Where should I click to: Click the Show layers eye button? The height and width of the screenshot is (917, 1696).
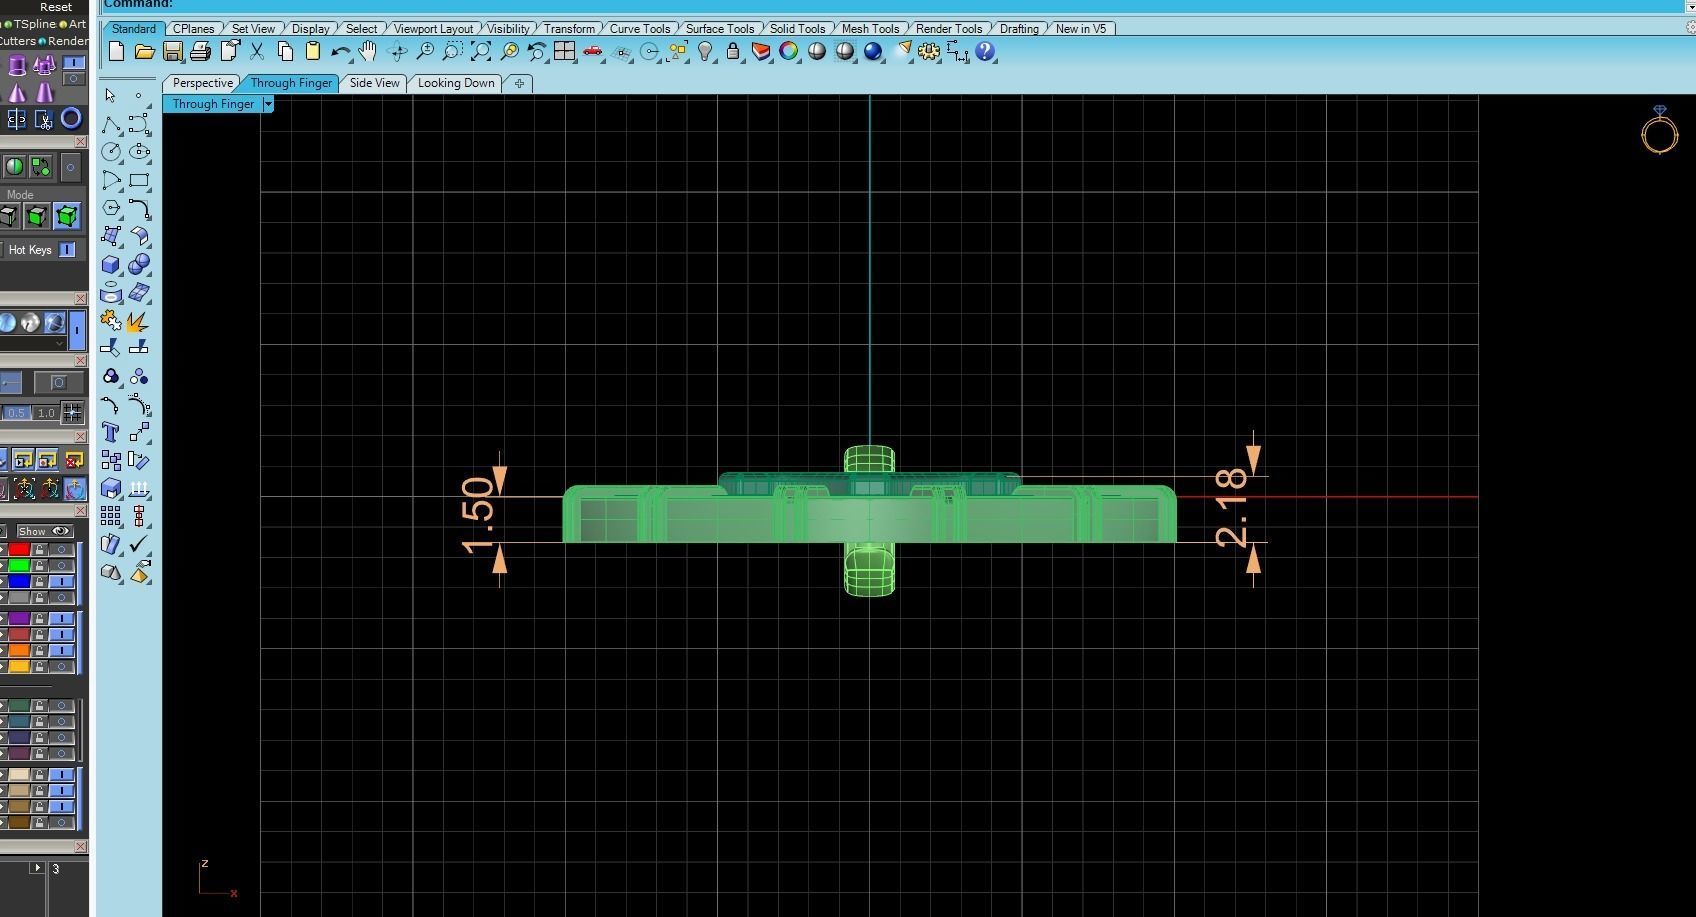(x=45, y=531)
